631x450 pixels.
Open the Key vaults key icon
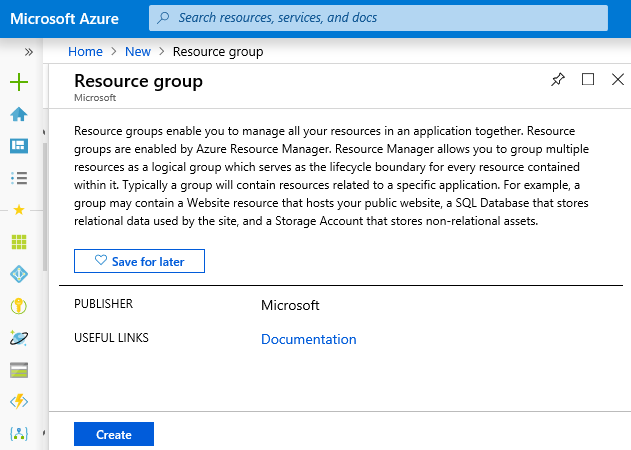[19, 306]
